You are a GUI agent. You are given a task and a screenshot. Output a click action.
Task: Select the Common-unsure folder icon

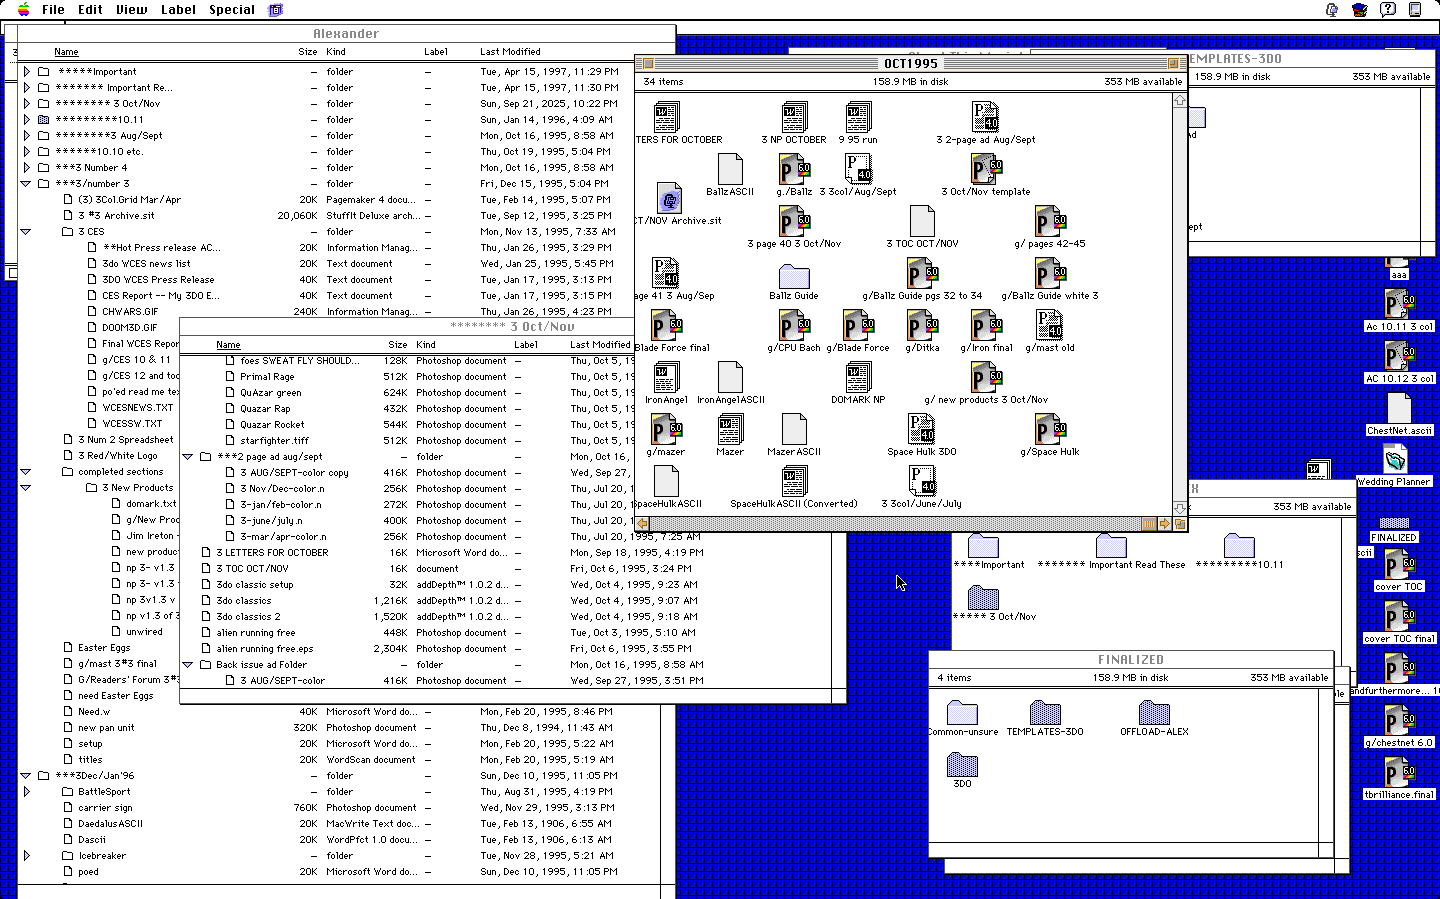pyautogui.click(x=961, y=713)
